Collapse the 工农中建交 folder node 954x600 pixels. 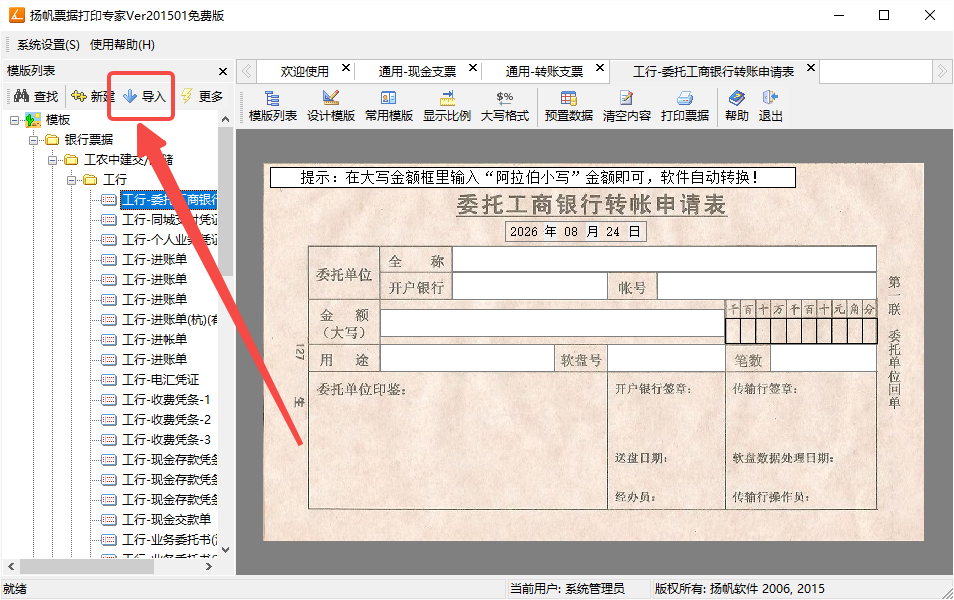click(53, 160)
